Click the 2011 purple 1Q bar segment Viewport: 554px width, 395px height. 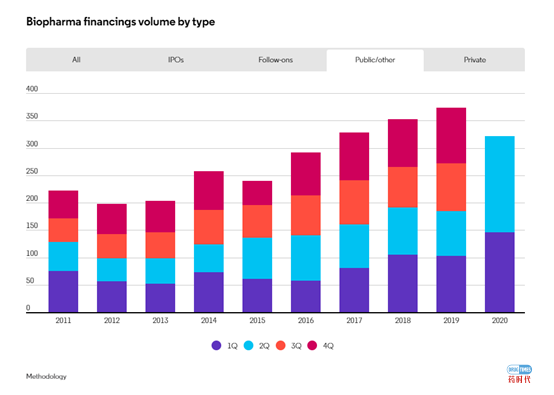pyautogui.click(x=63, y=291)
